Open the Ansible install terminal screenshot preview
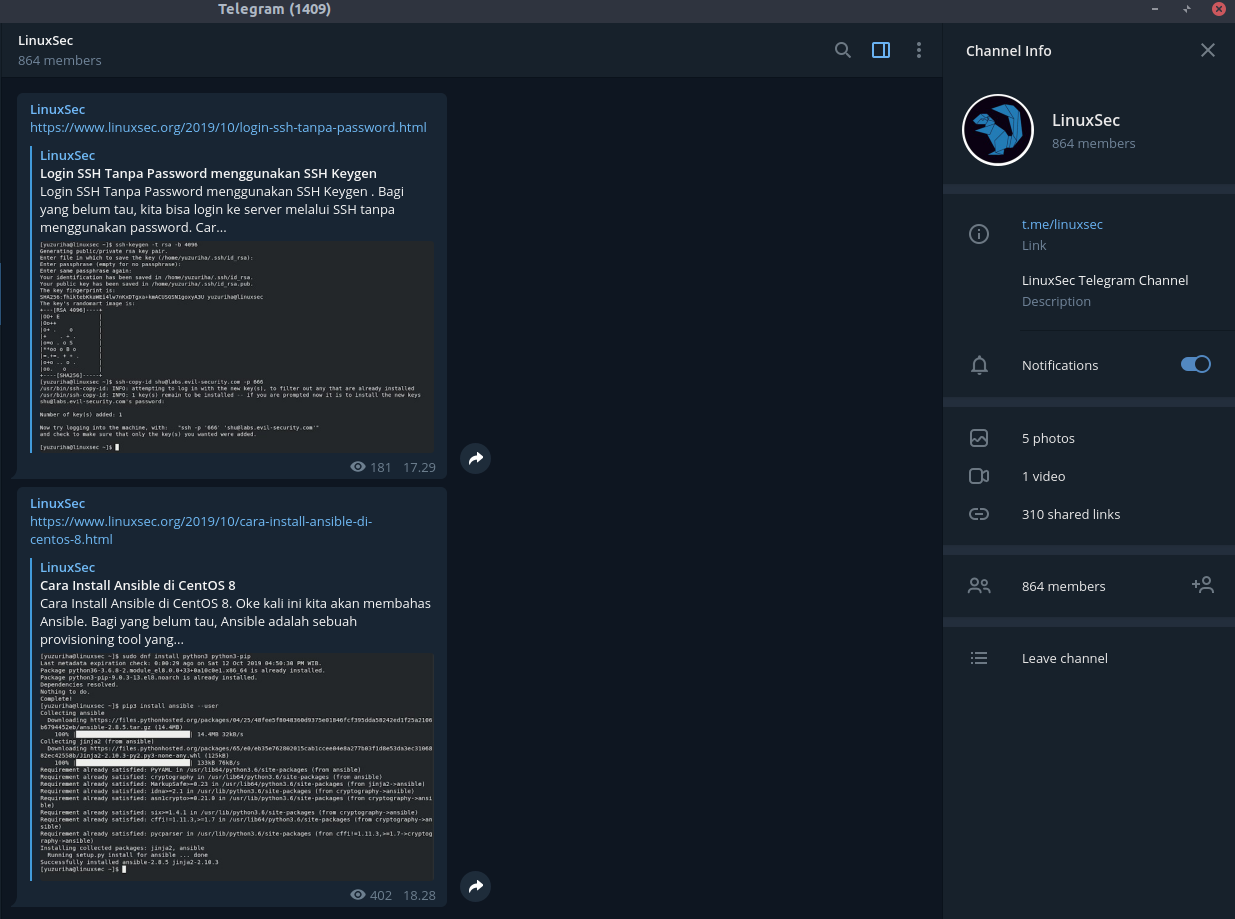Viewport: 1235px width, 919px height. pos(236,766)
